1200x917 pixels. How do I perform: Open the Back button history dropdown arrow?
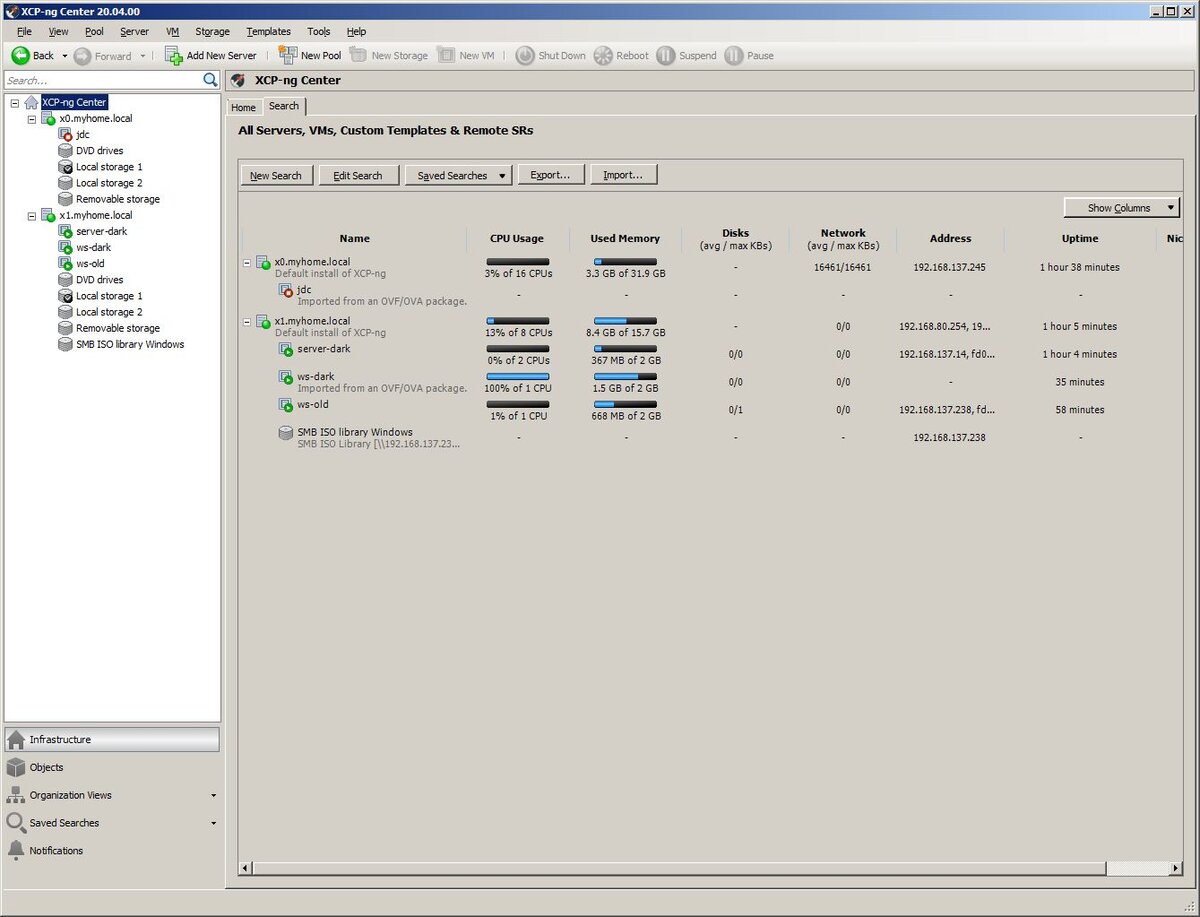[x=65, y=56]
